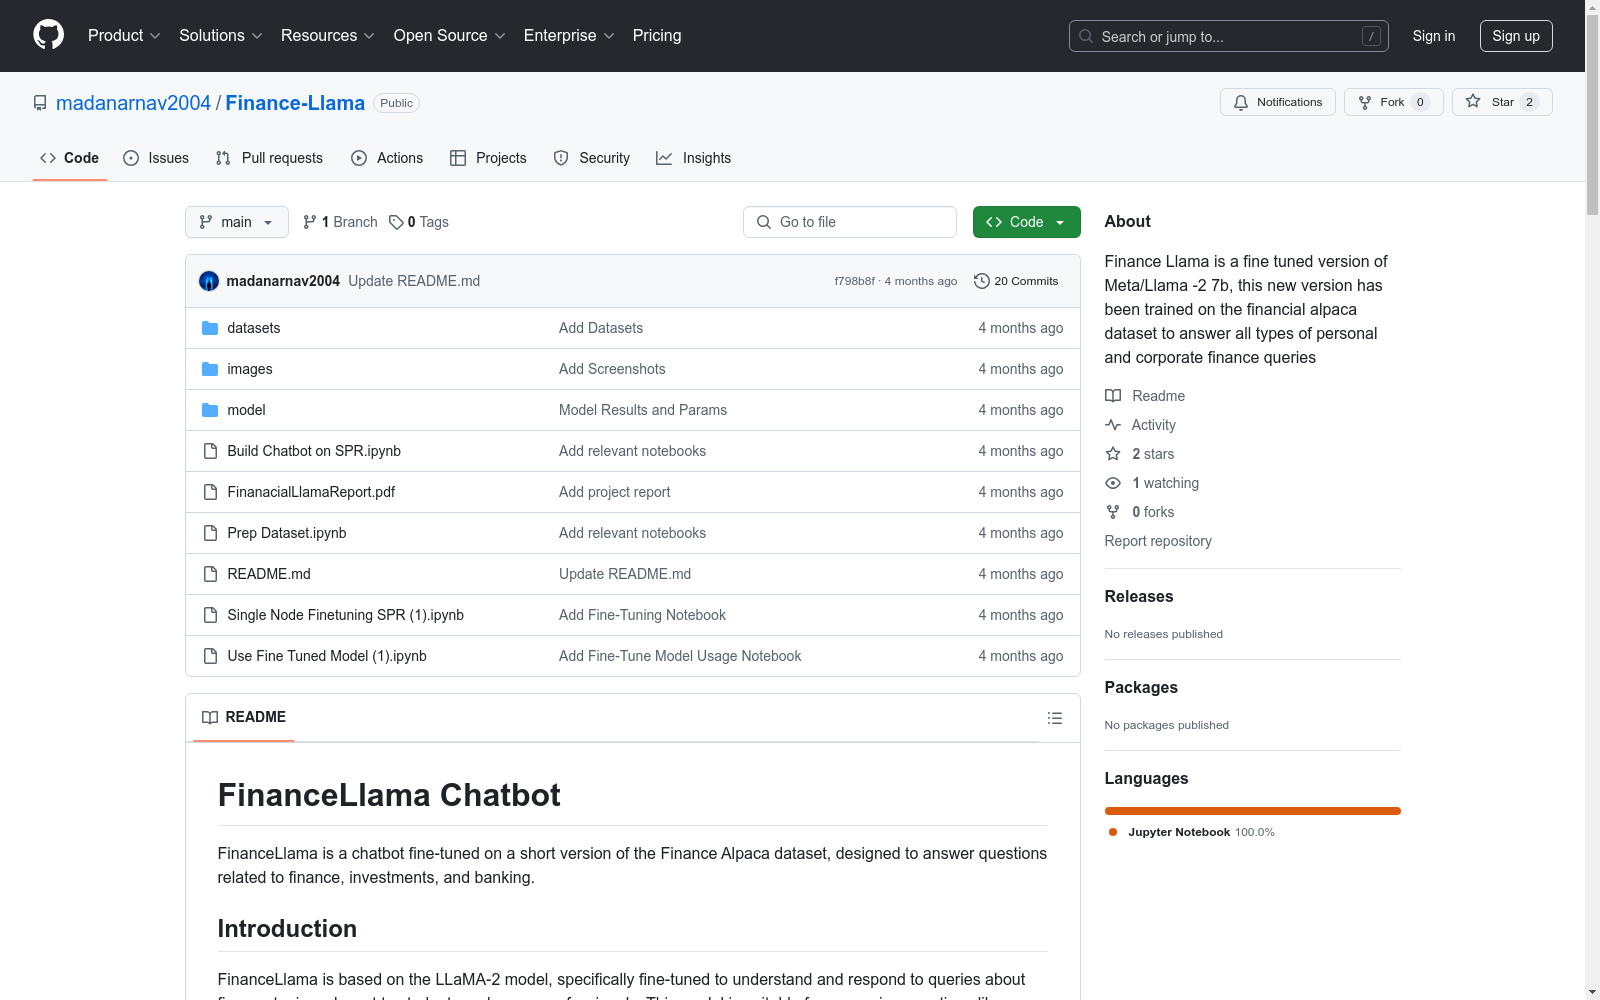Open the Packages section heading link
This screenshot has width=1600, height=1000.
click(1141, 687)
